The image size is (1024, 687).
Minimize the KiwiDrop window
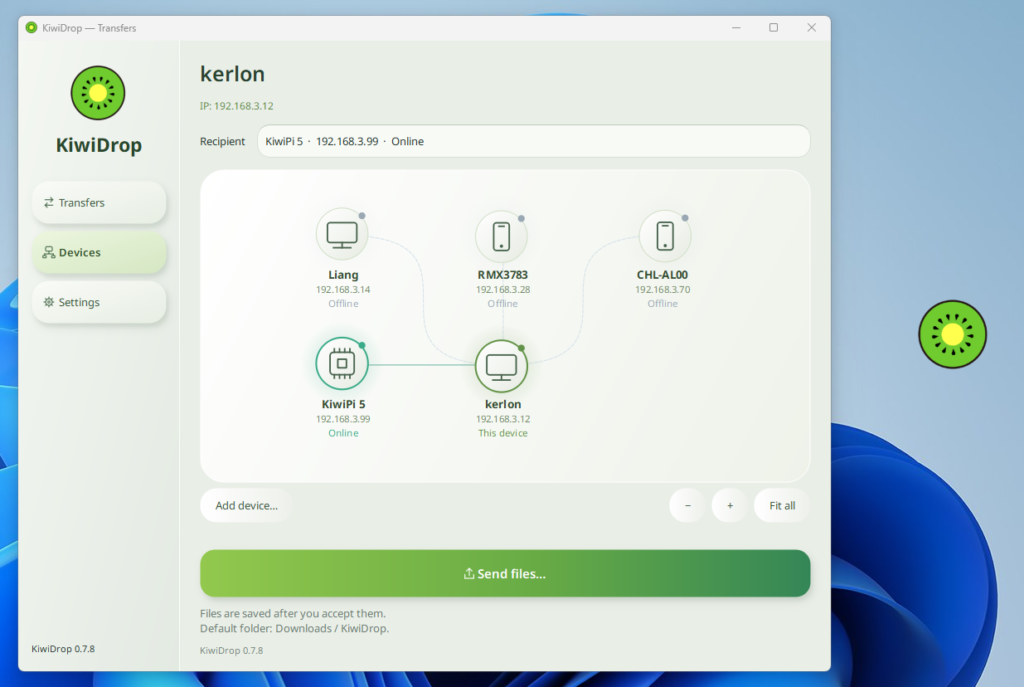(x=736, y=27)
